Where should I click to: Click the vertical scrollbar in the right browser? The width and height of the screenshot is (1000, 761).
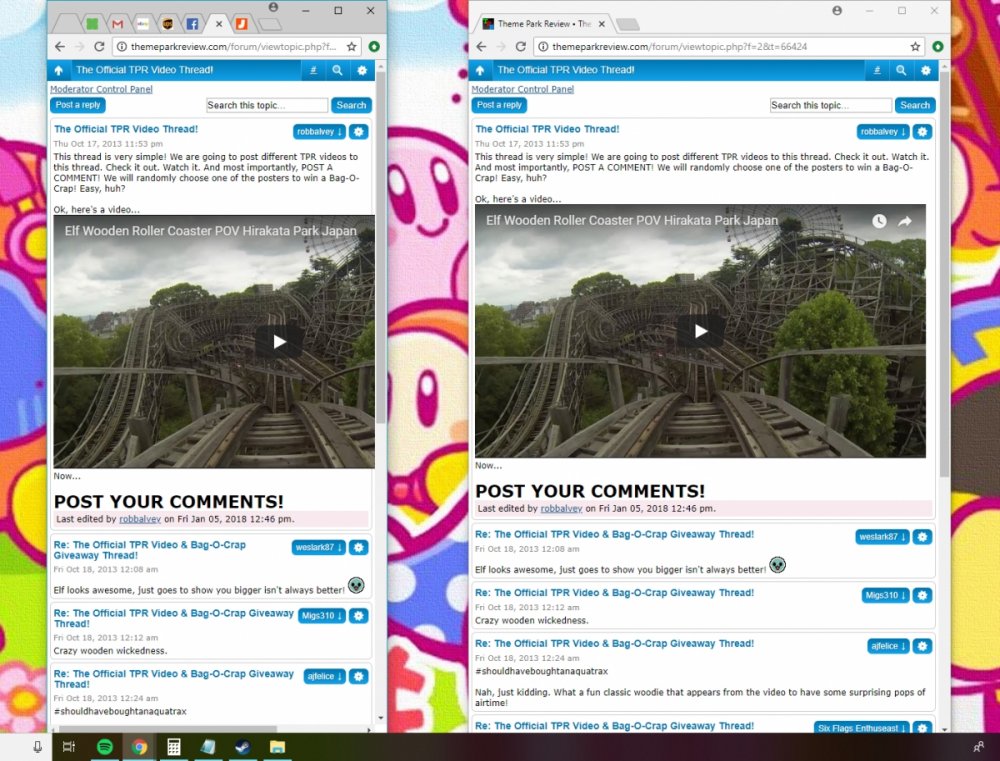click(943, 300)
